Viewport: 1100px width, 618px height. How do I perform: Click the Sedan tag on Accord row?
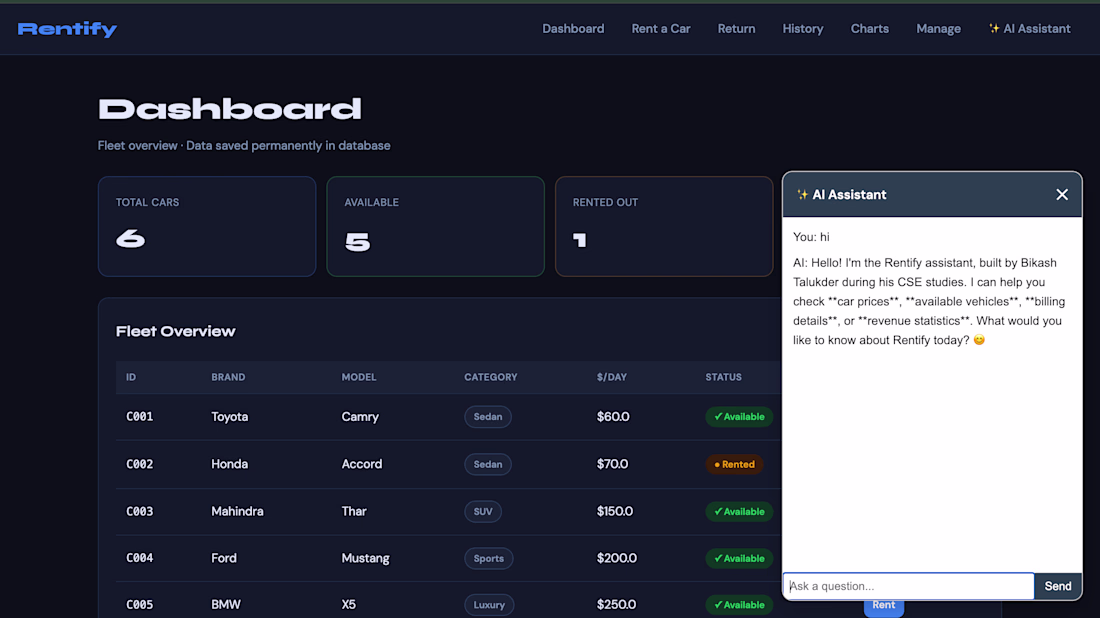click(488, 464)
